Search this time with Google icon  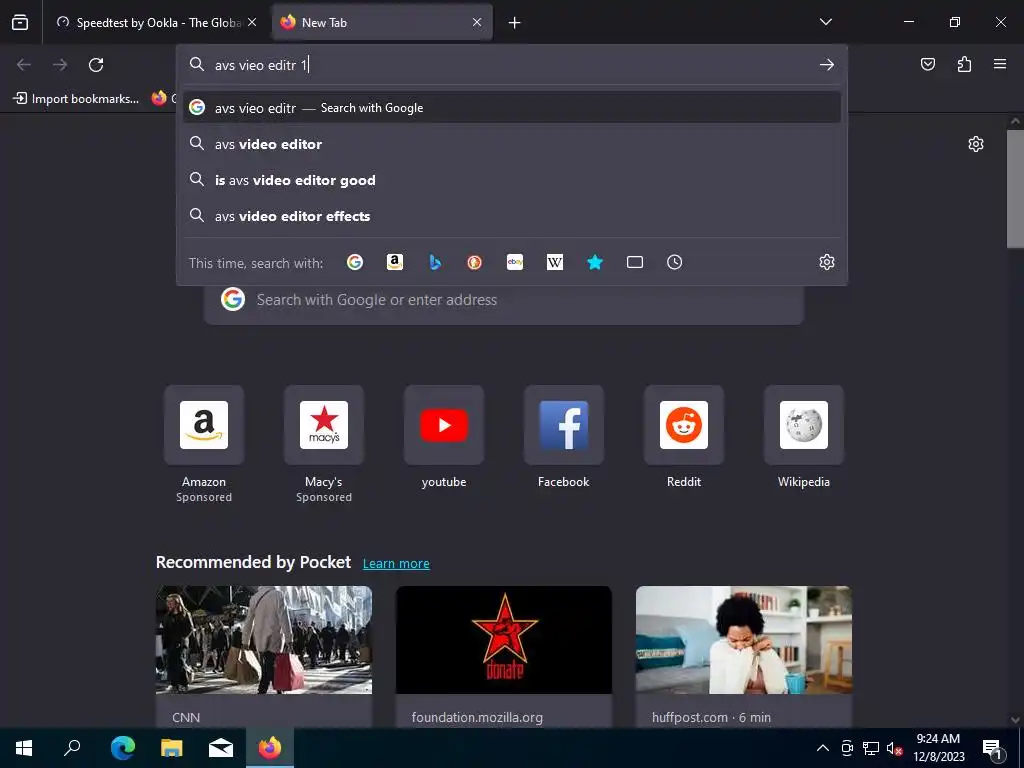355,262
